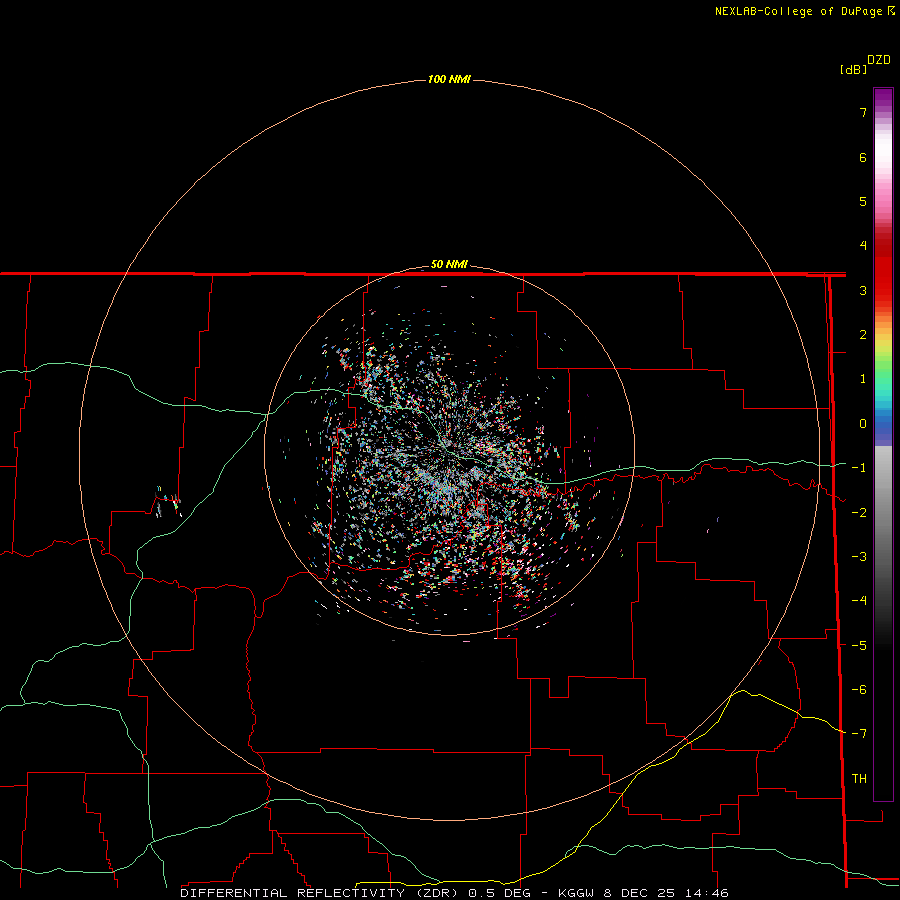Click the -4 value on the color scale
Screen dimensions: 900x900
coord(859,601)
